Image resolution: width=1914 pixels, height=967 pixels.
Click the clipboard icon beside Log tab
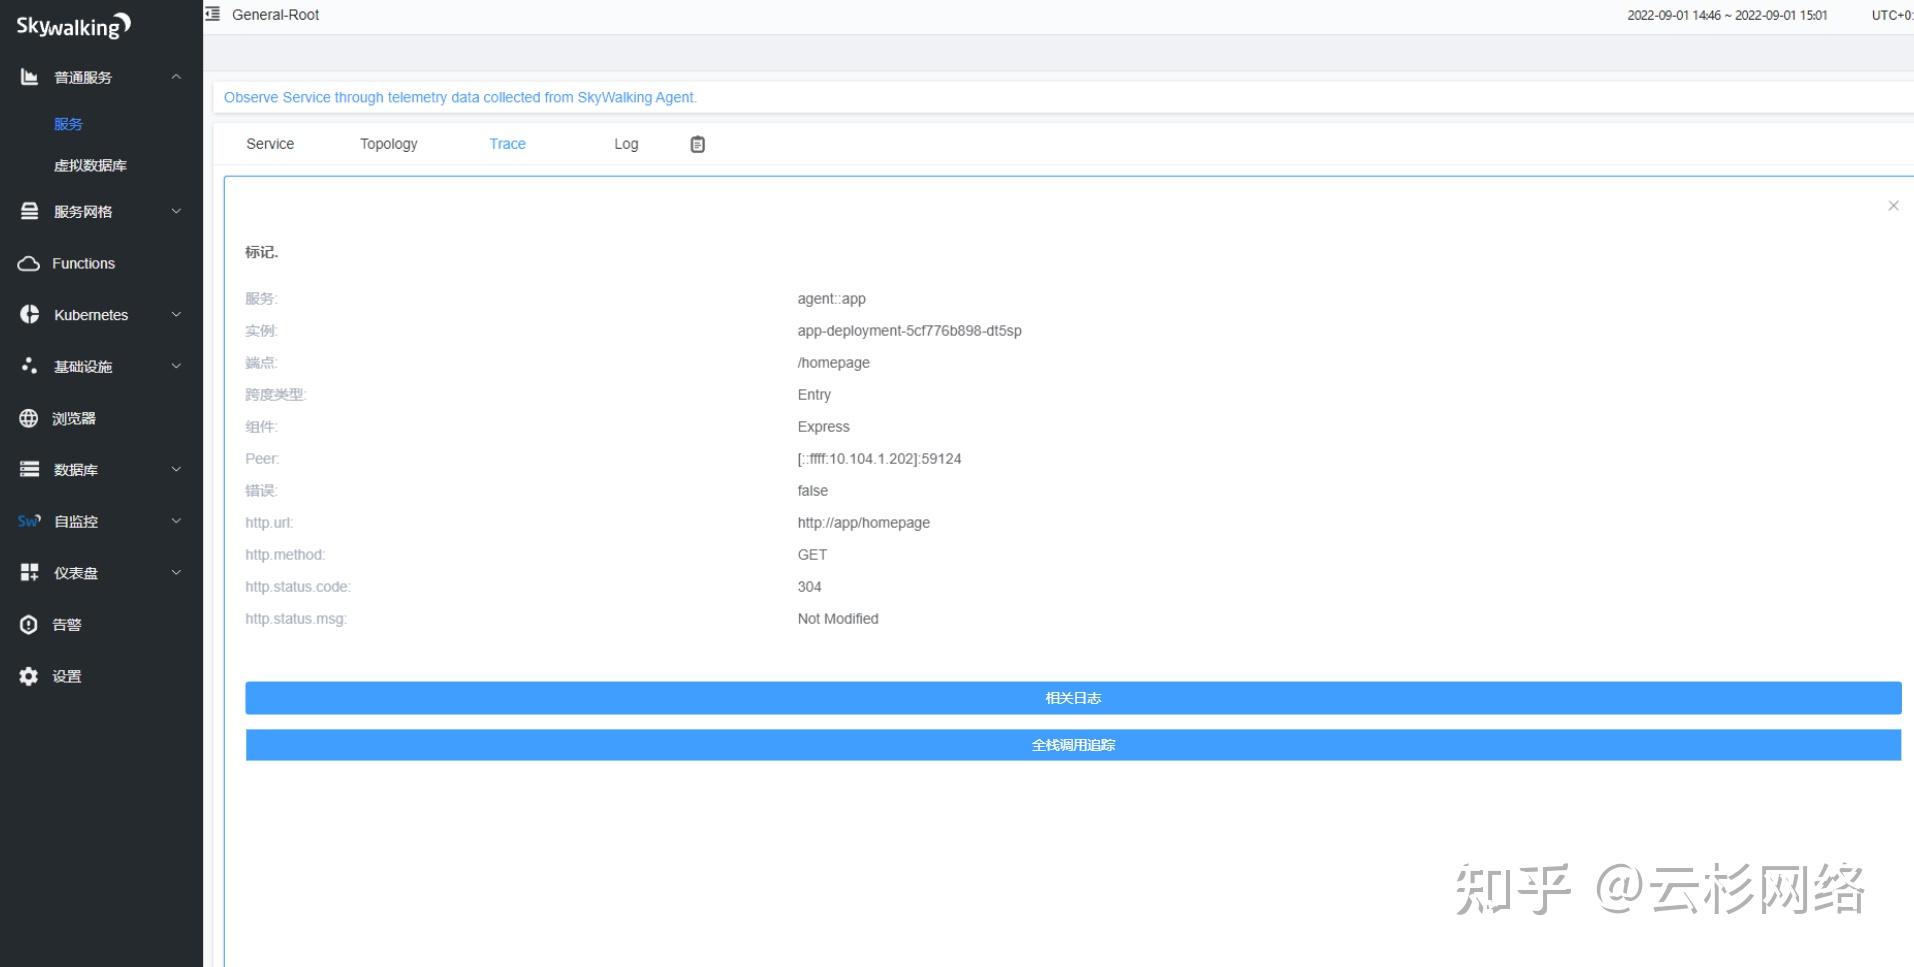[696, 144]
